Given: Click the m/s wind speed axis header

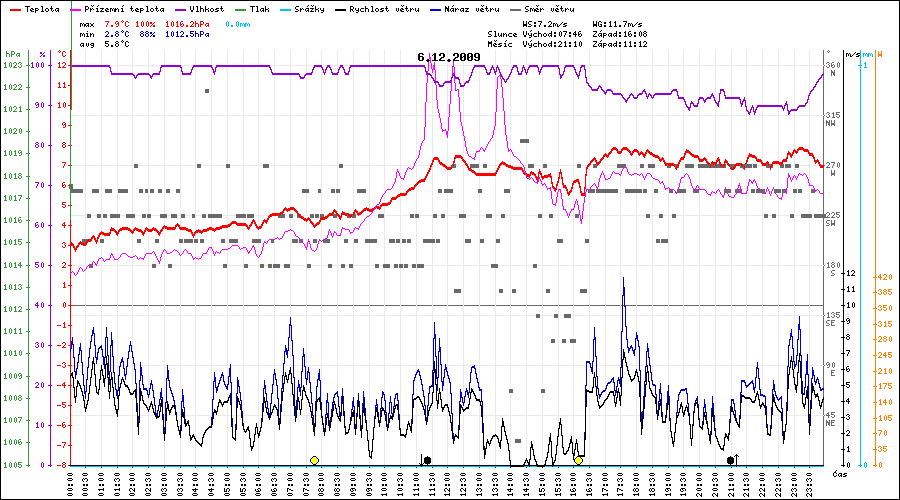Looking at the screenshot, I should [x=851, y=53].
